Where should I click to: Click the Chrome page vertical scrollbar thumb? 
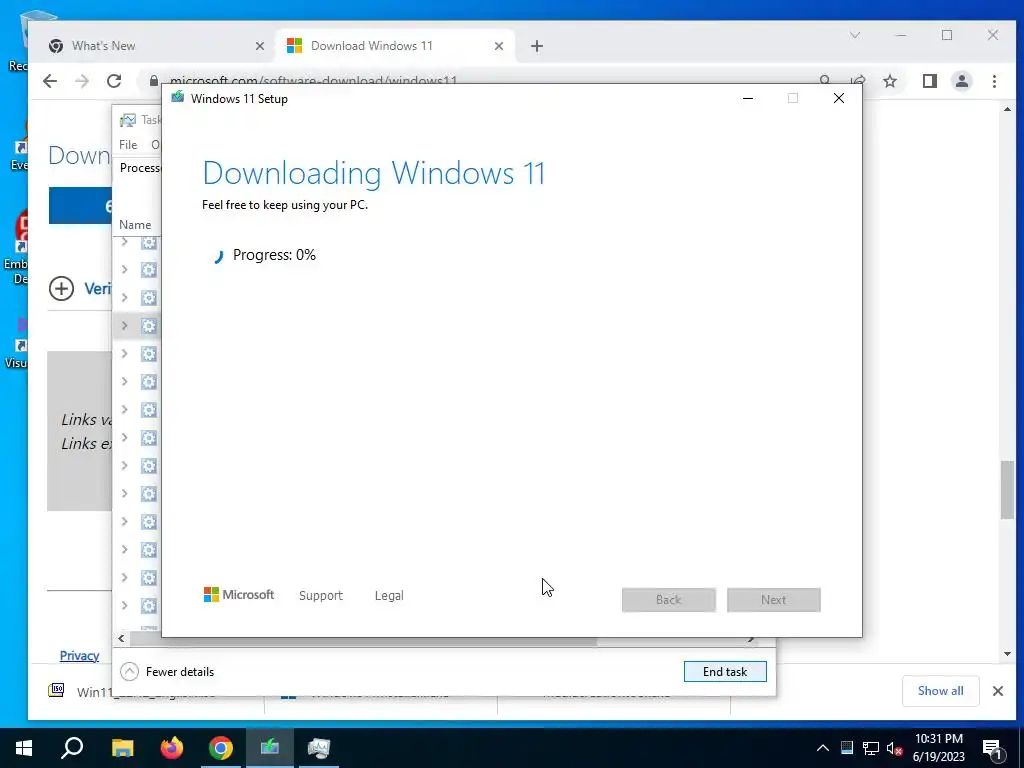[1008, 490]
